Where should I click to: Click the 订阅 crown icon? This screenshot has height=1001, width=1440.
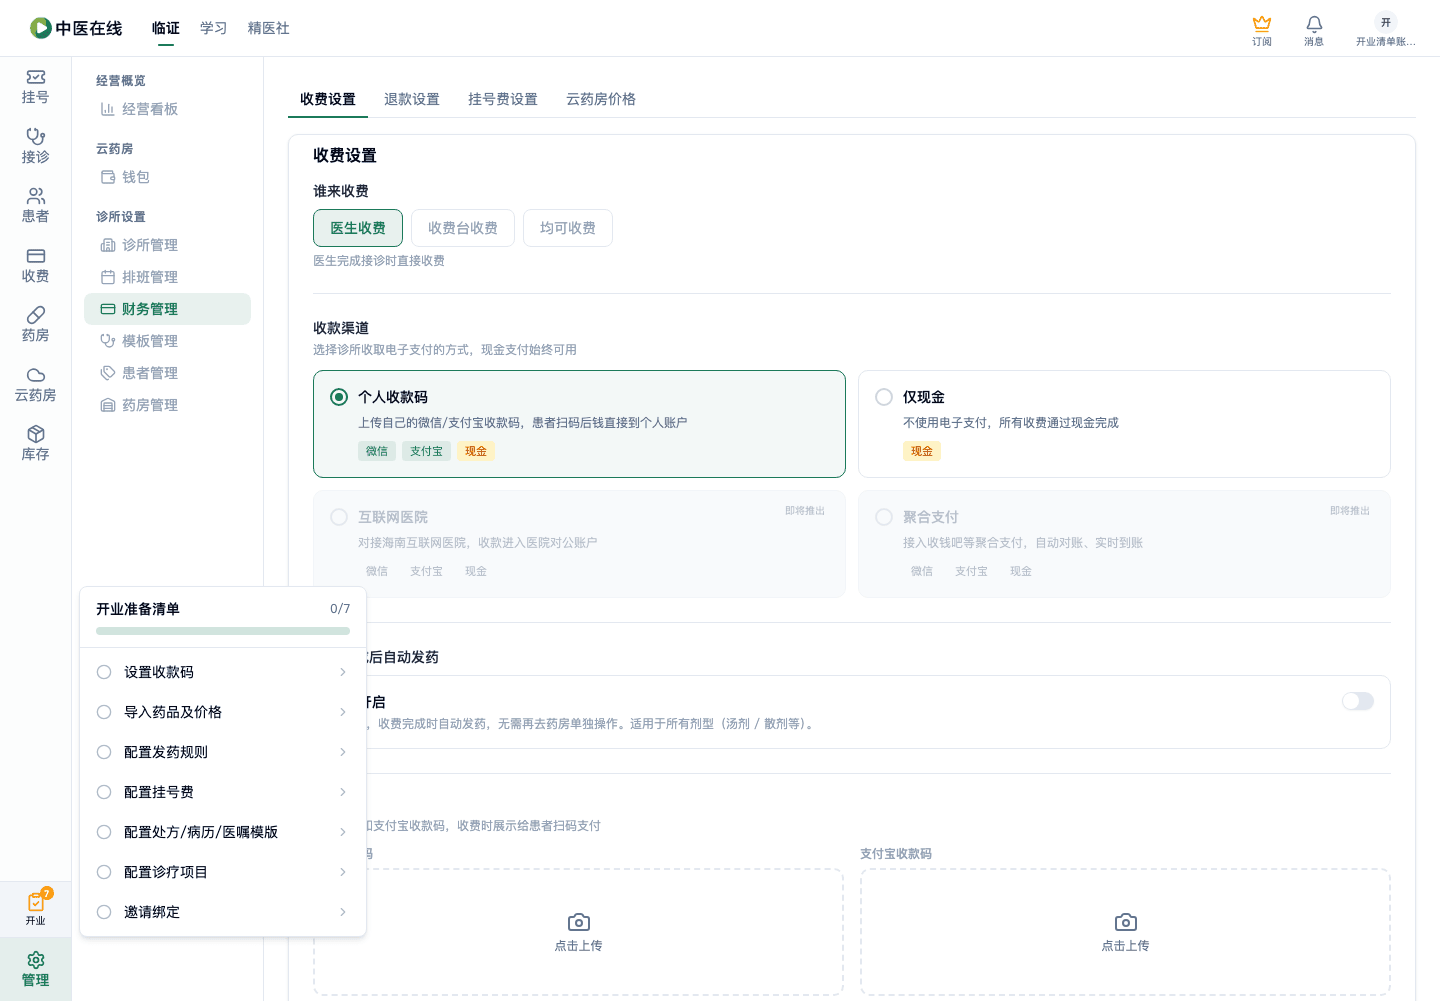click(1262, 24)
